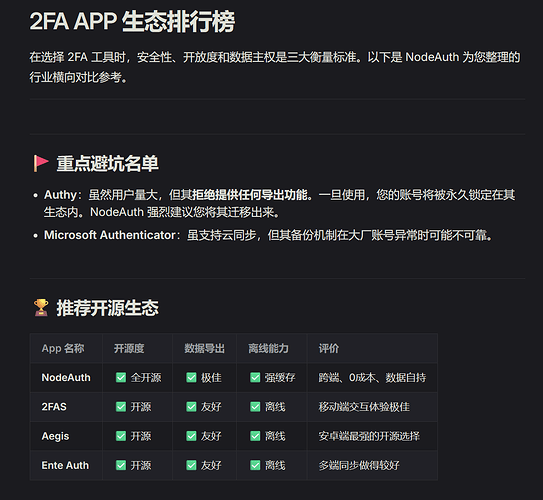This screenshot has height=500, width=543.
Task: Select the 数据导出 column header
Action: (204, 348)
